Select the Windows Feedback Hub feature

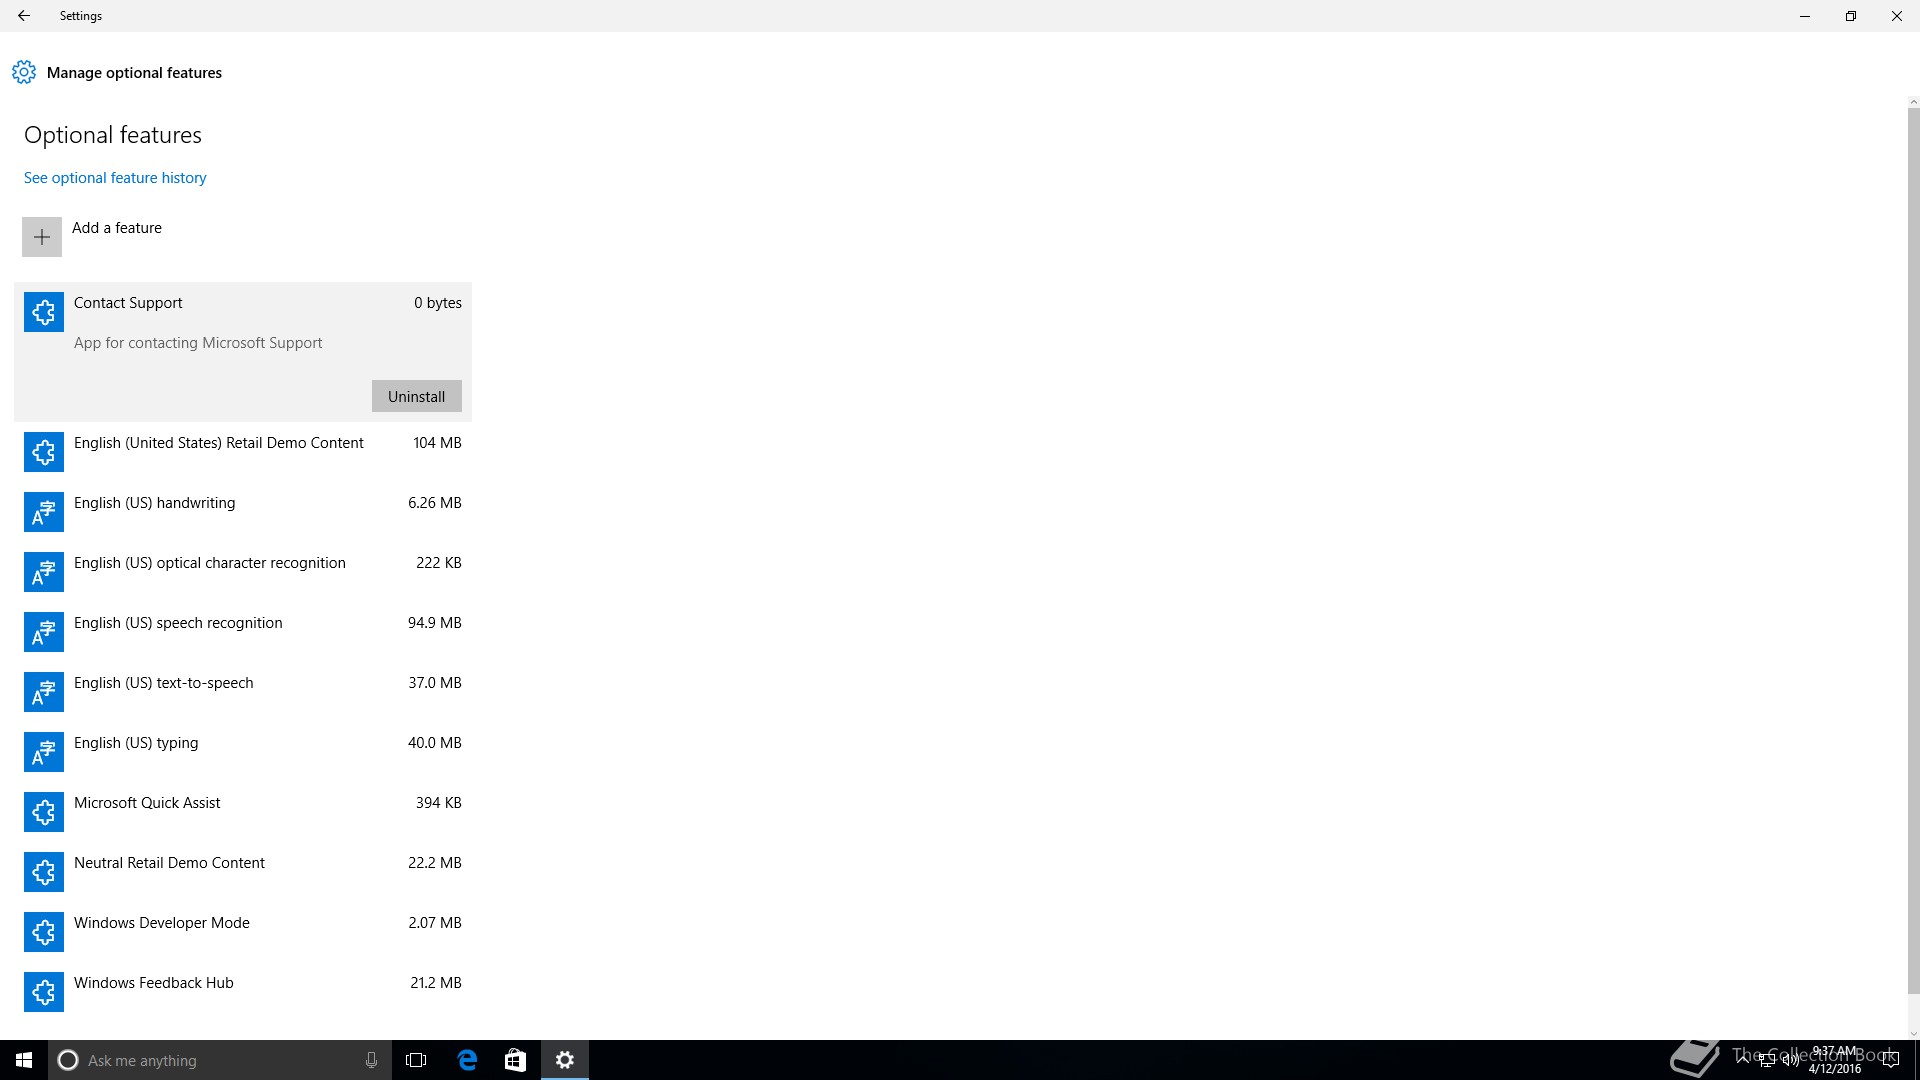243,992
